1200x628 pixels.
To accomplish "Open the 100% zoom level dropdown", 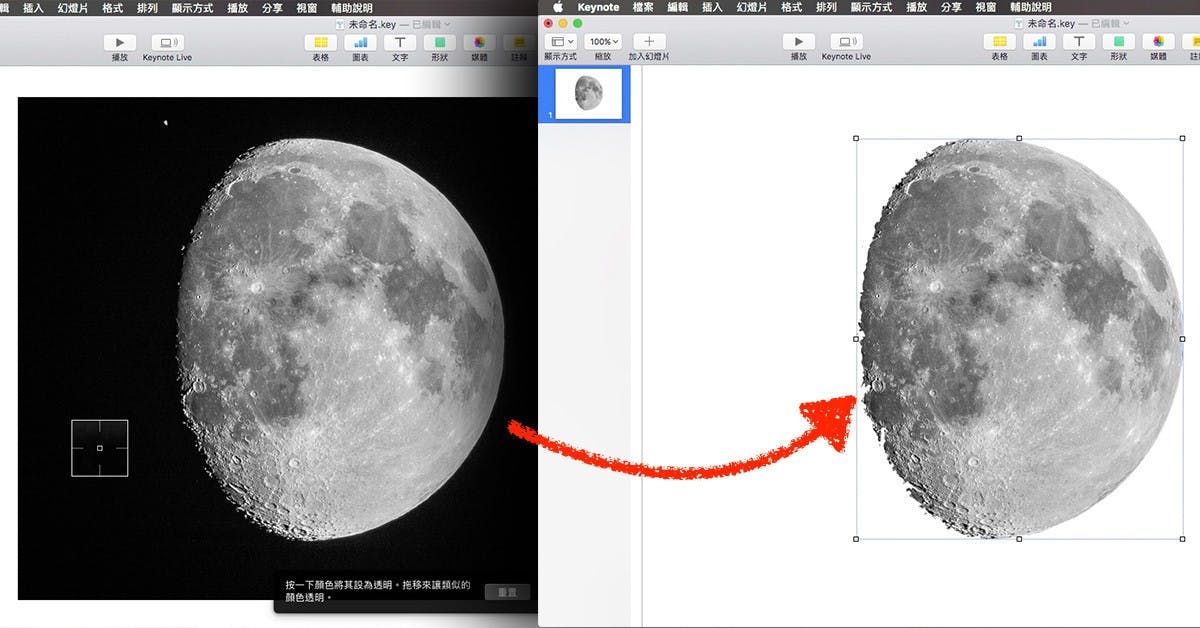I will coord(602,42).
